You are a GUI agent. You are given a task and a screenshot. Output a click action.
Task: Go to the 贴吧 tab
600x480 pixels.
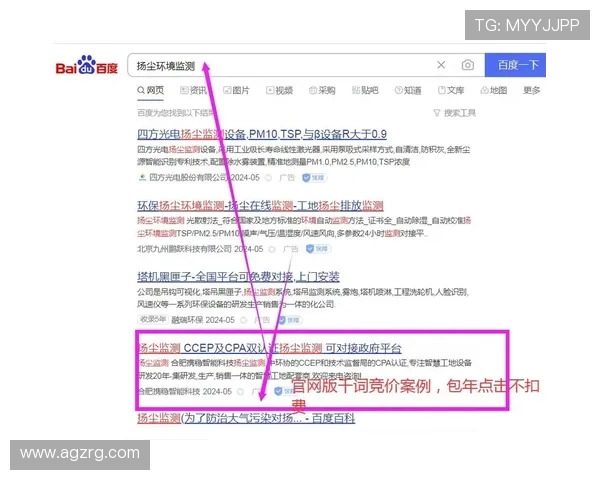[x=365, y=90]
